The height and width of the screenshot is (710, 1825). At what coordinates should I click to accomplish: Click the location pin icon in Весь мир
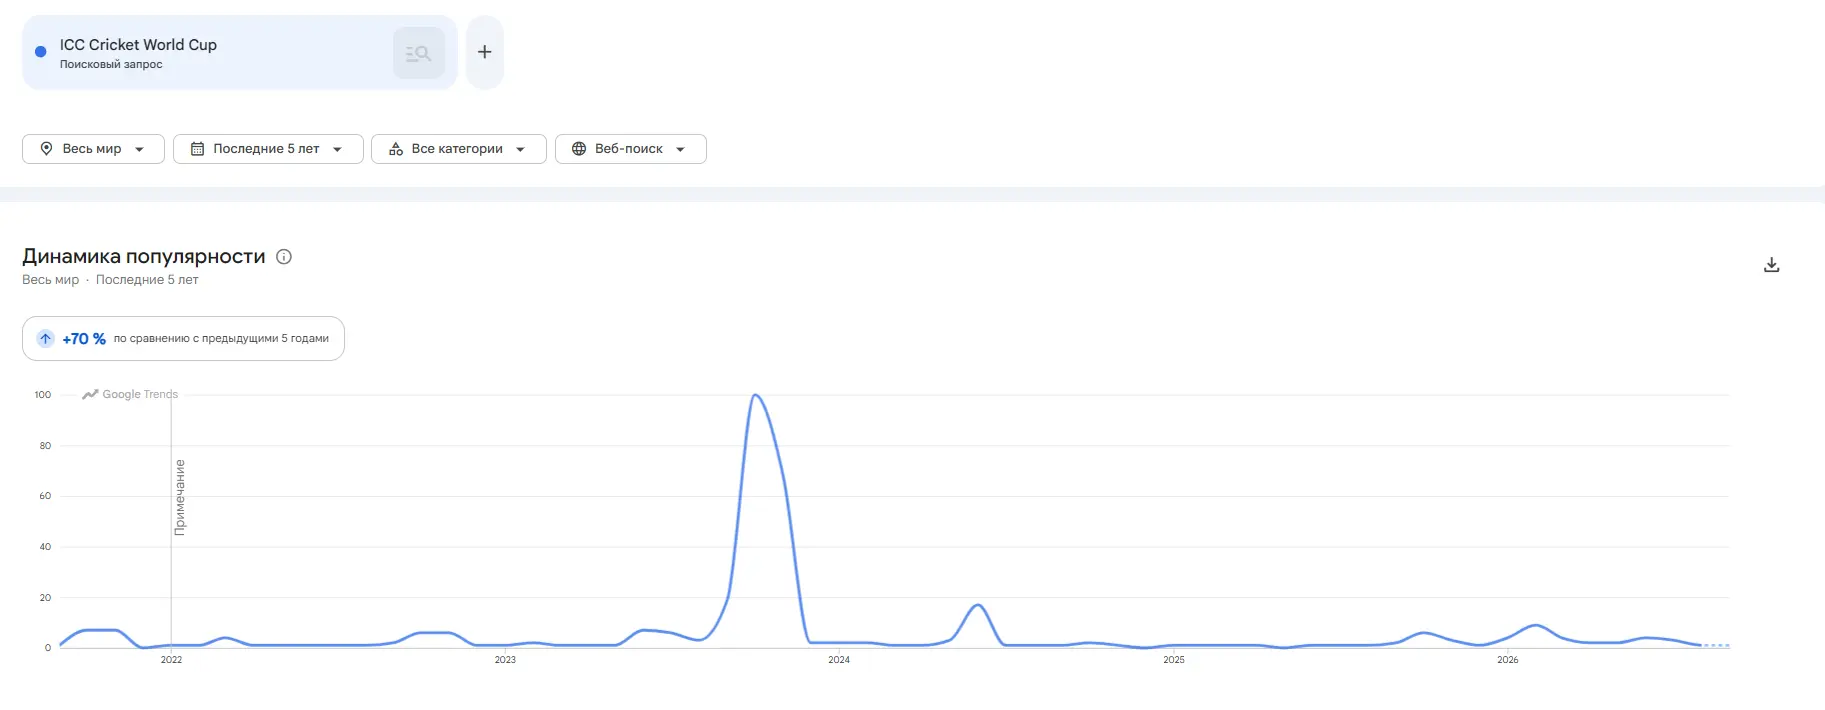click(x=46, y=149)
